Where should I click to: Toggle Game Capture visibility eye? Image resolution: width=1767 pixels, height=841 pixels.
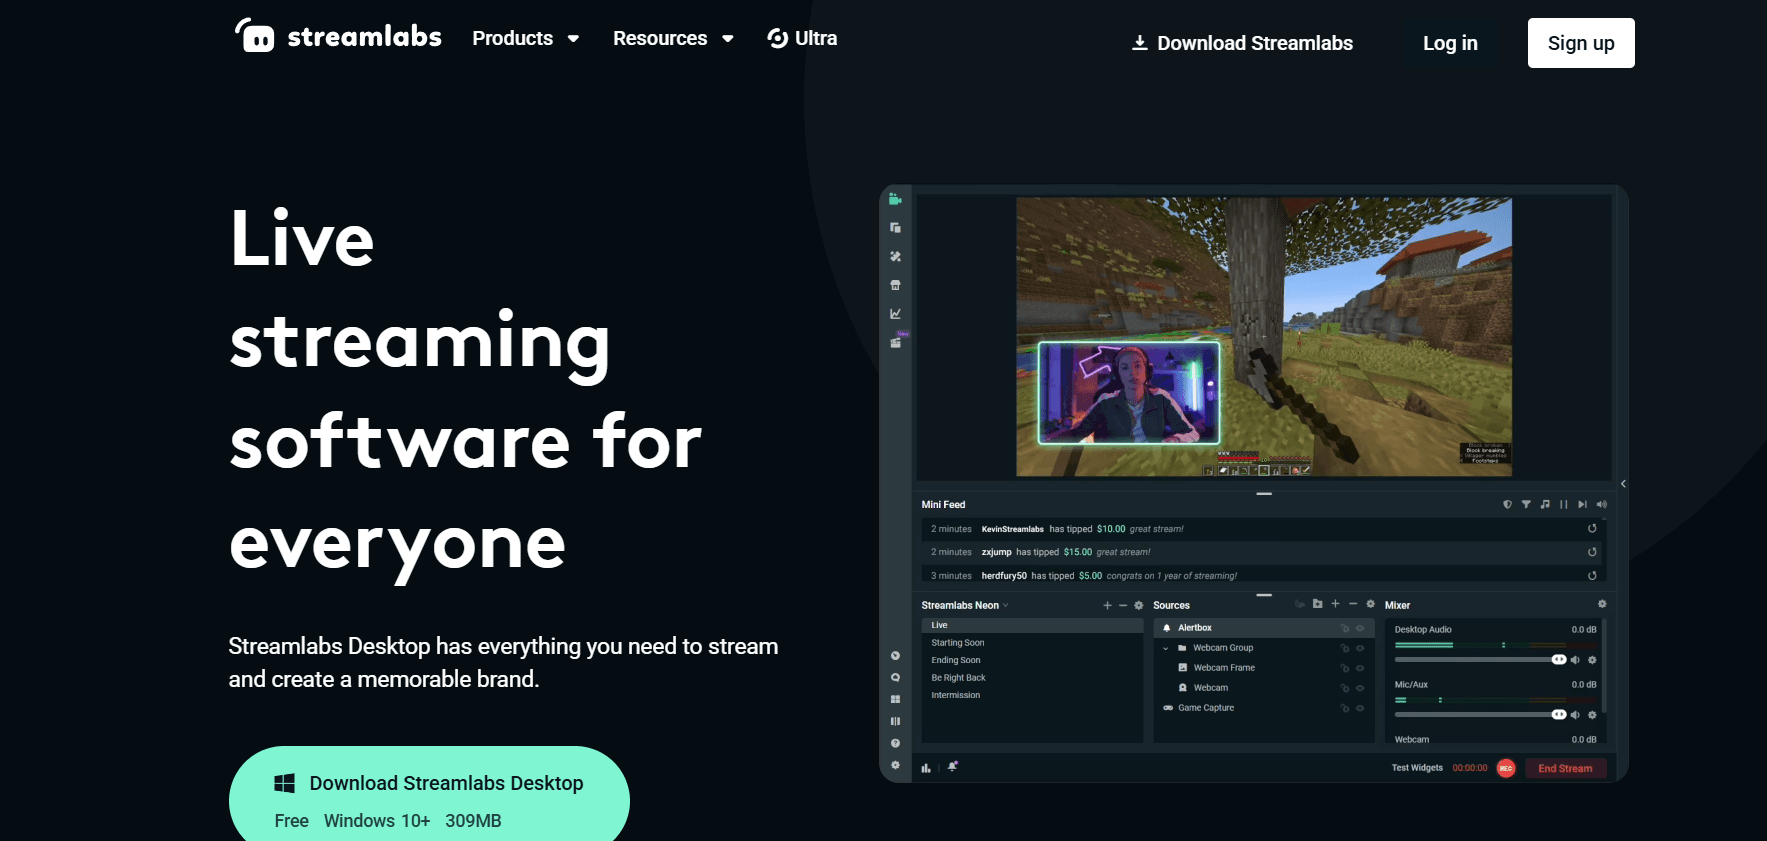(x=1360, y=708)
